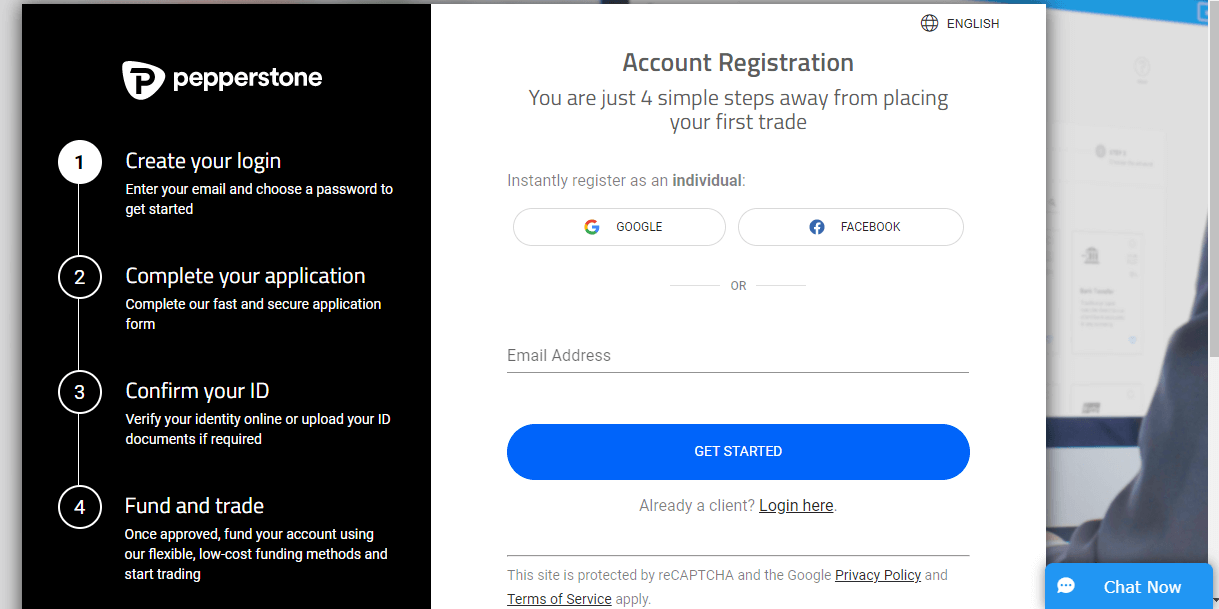Open the Chat Now widget
The image size is (1219, 609).
(1129, 587)
